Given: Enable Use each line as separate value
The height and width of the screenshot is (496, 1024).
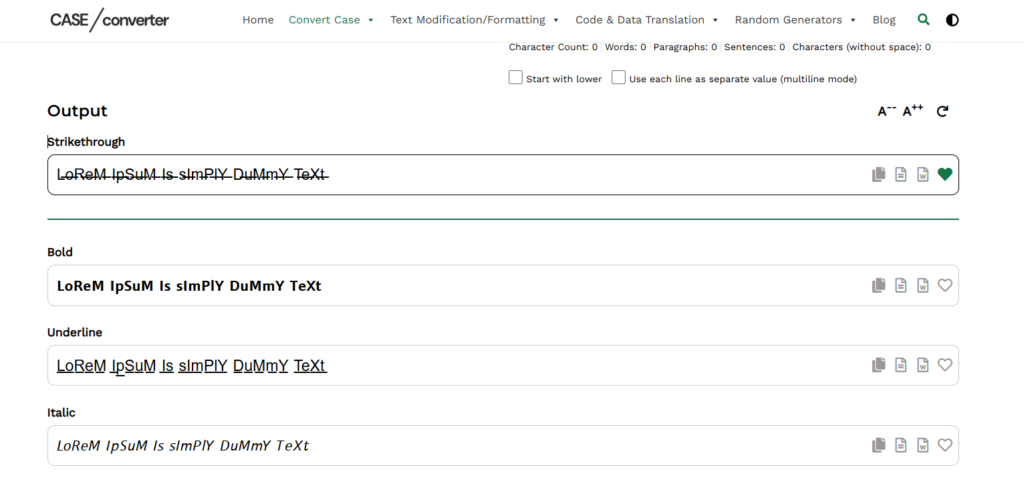Looking at the screenshot, I should (618, 78).
